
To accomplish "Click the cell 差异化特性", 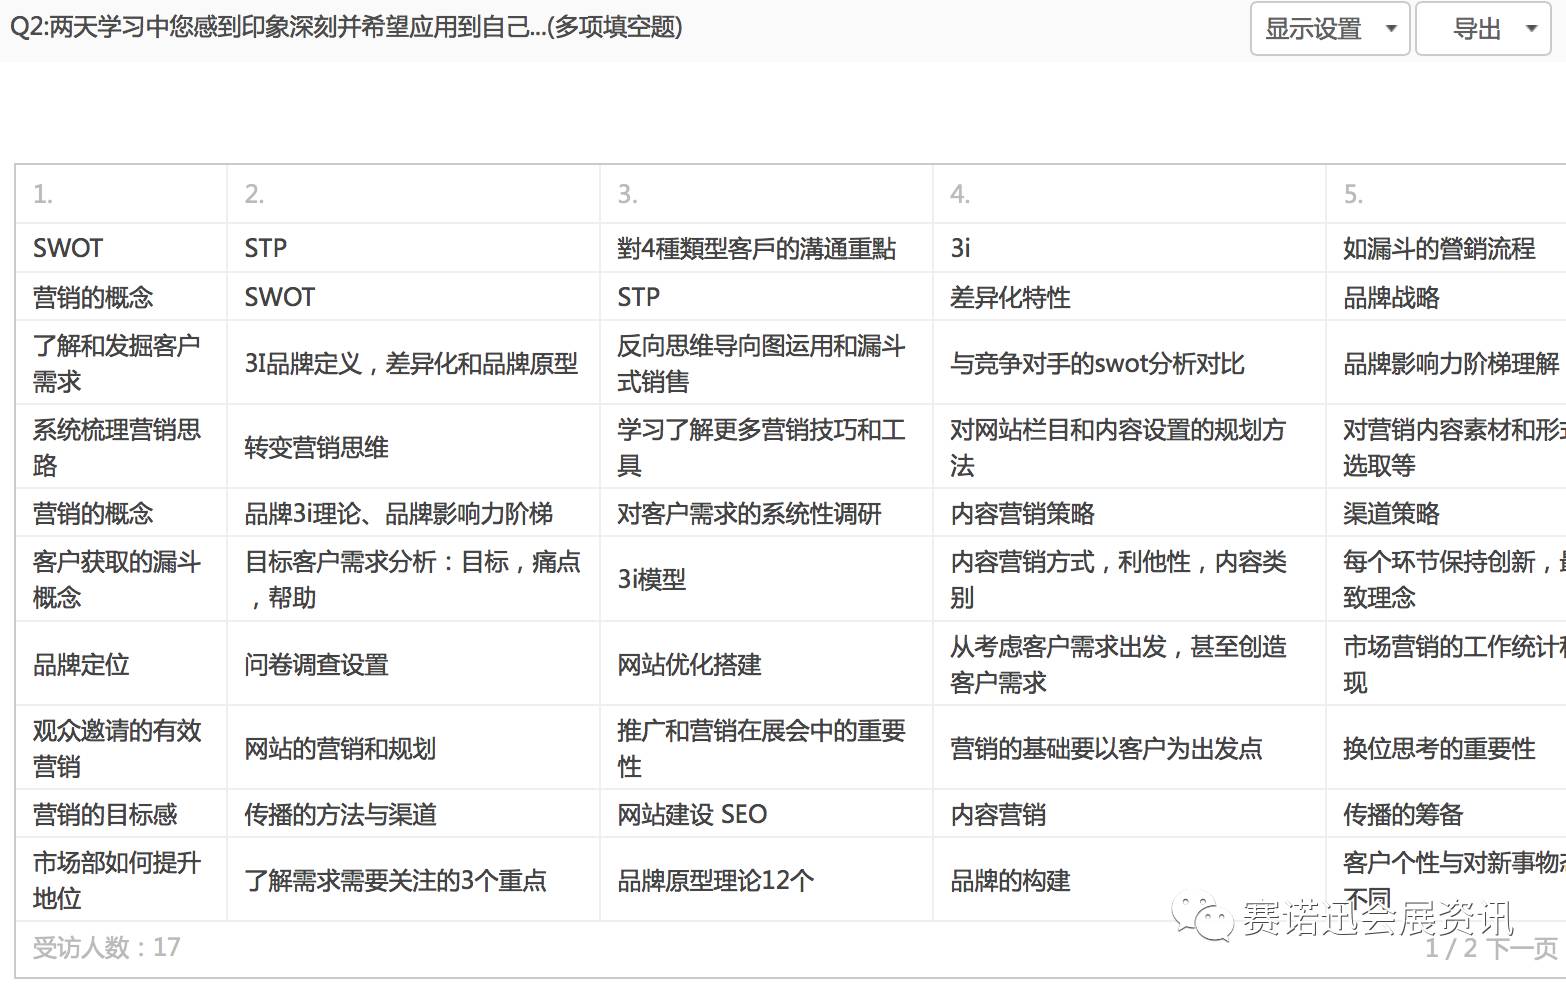I will (x=1129, y=297).
